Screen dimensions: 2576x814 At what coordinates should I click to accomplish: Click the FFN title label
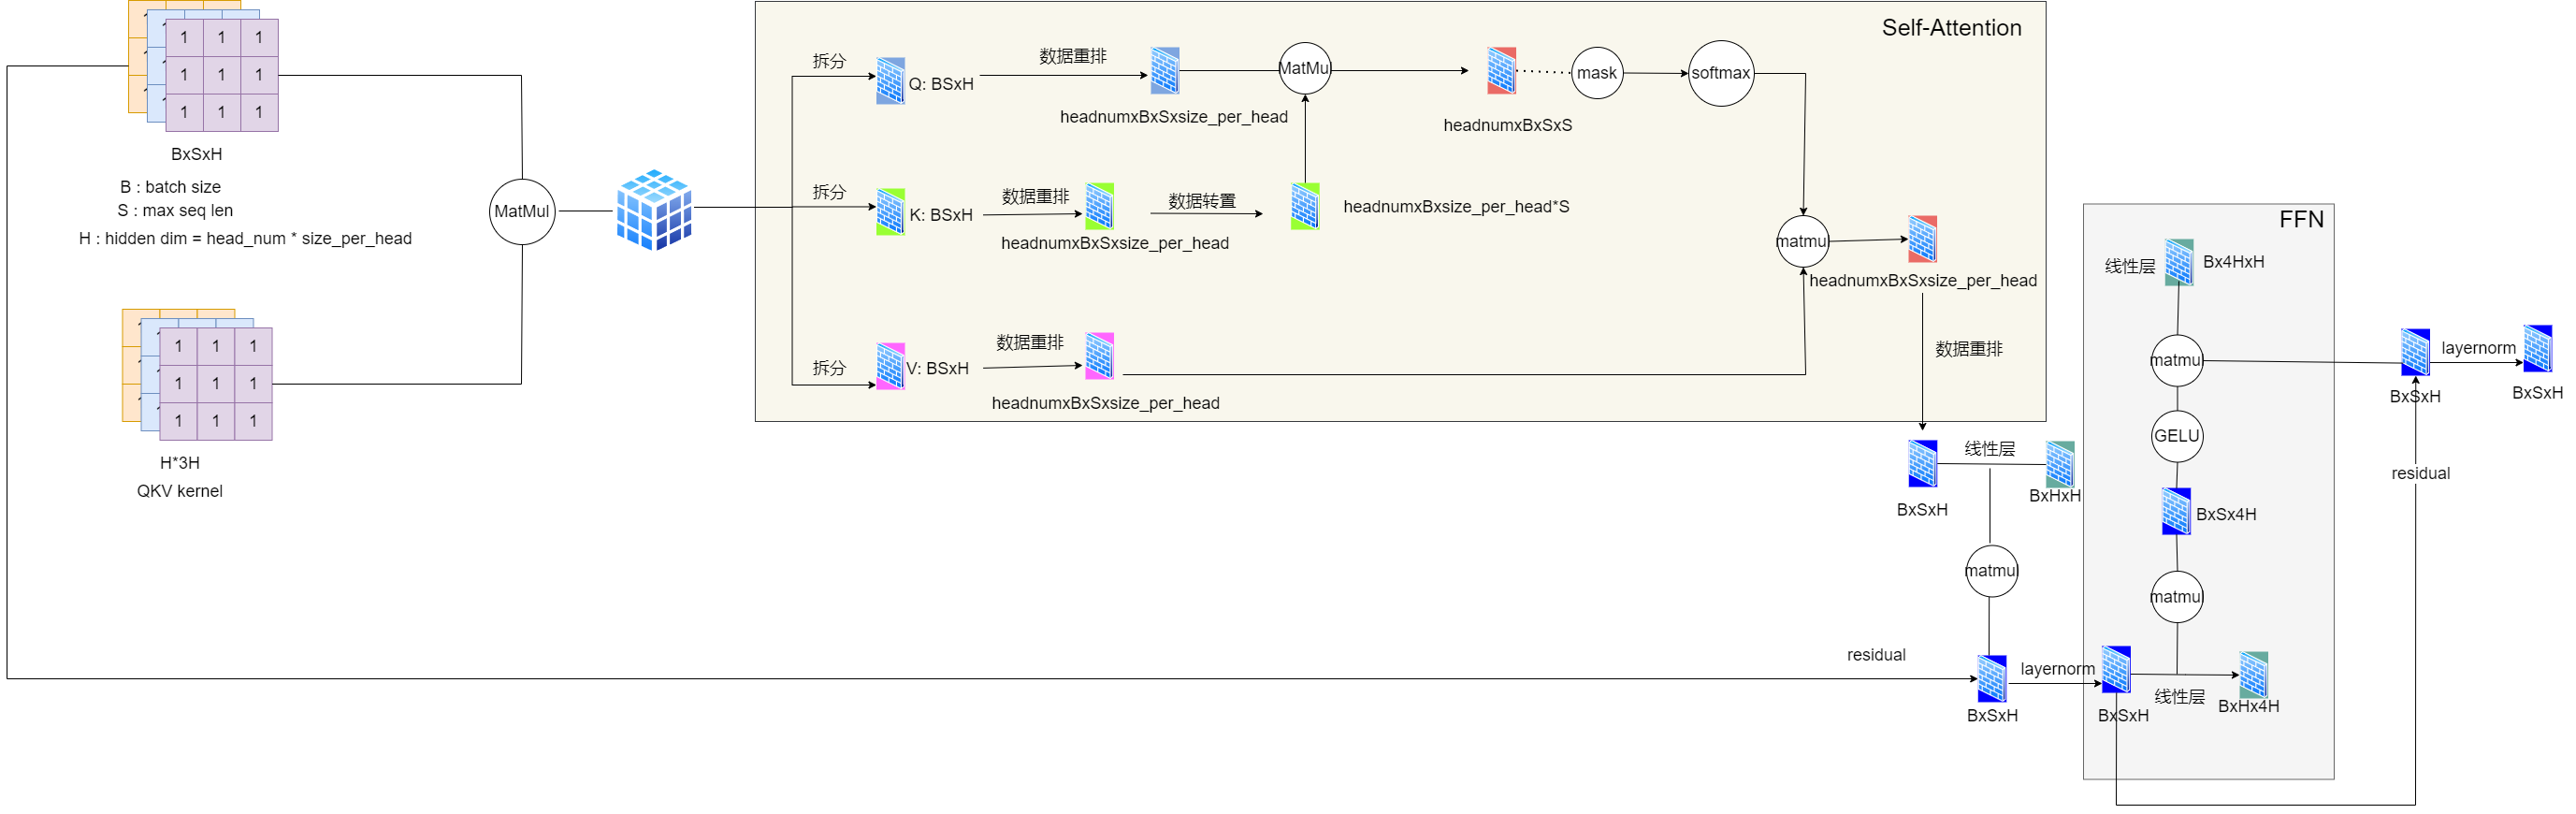tap(2300, 219)
